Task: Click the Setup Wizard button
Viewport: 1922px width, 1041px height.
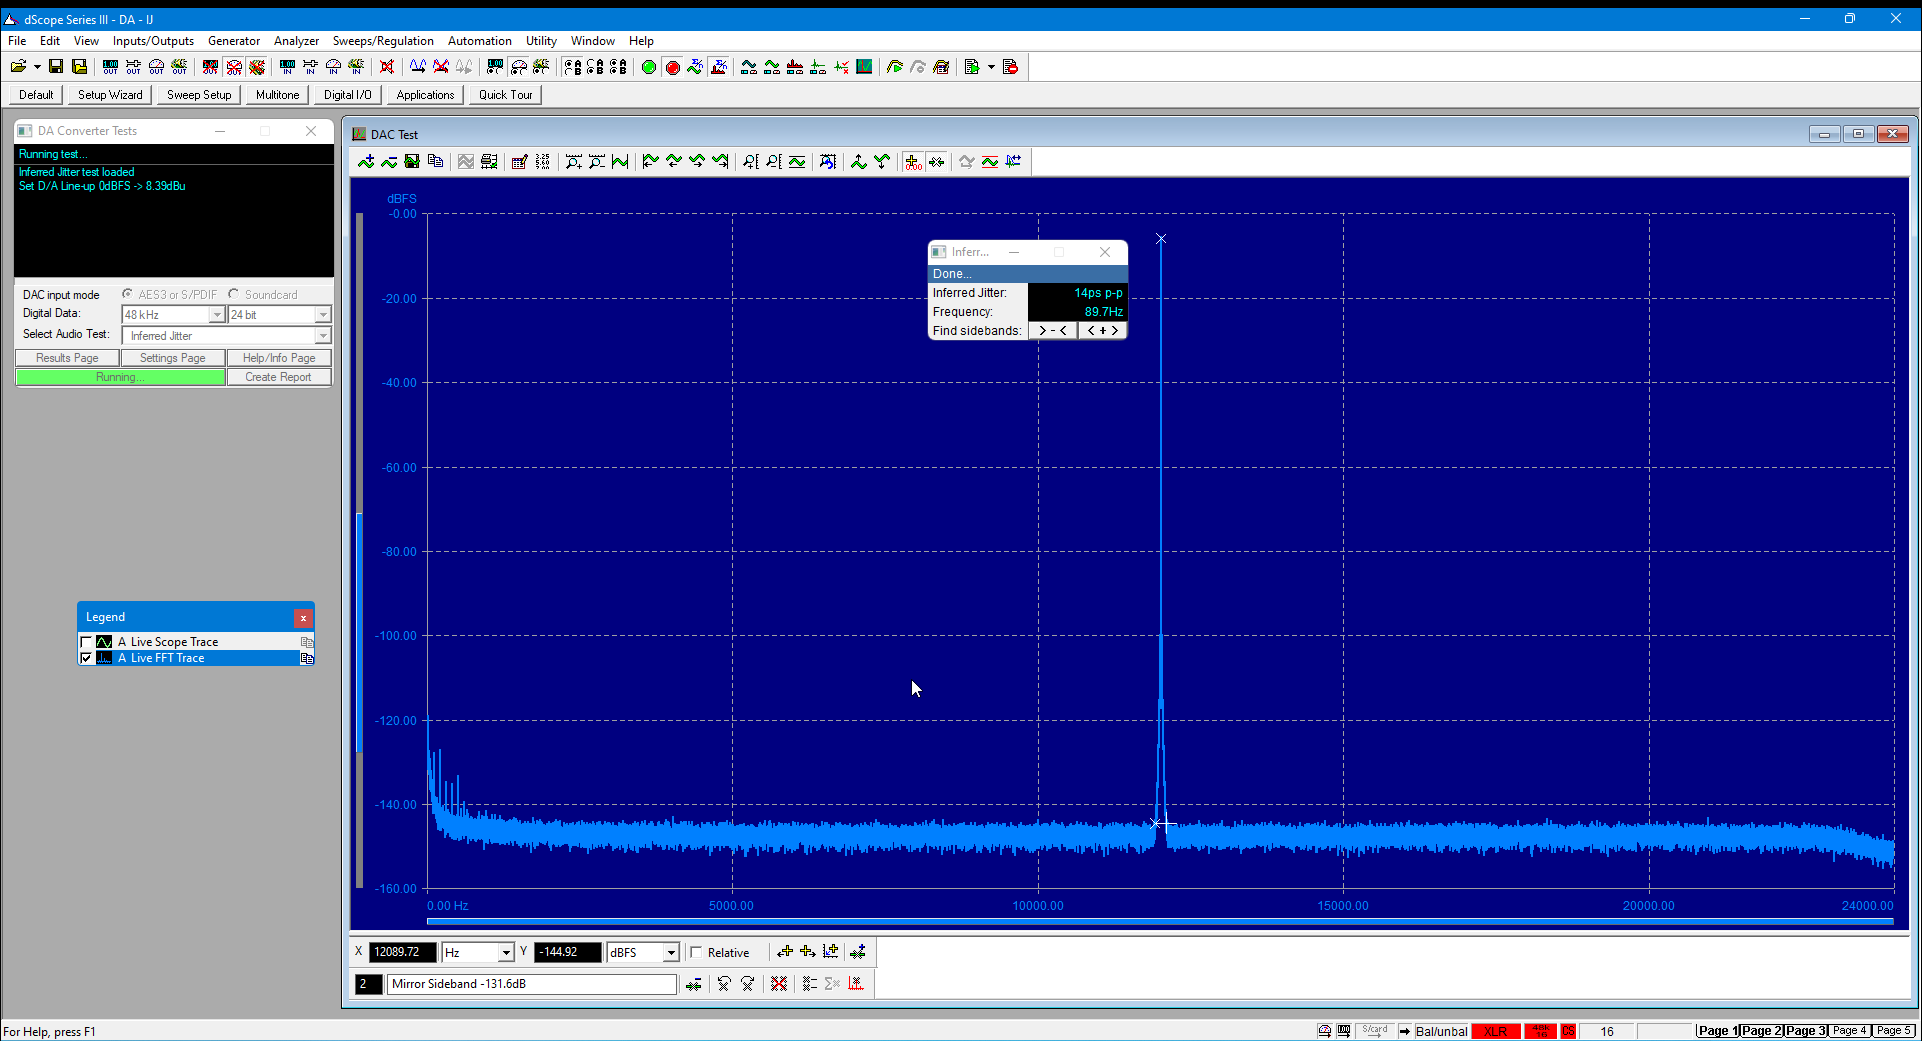Action: (x=110, y=95)
